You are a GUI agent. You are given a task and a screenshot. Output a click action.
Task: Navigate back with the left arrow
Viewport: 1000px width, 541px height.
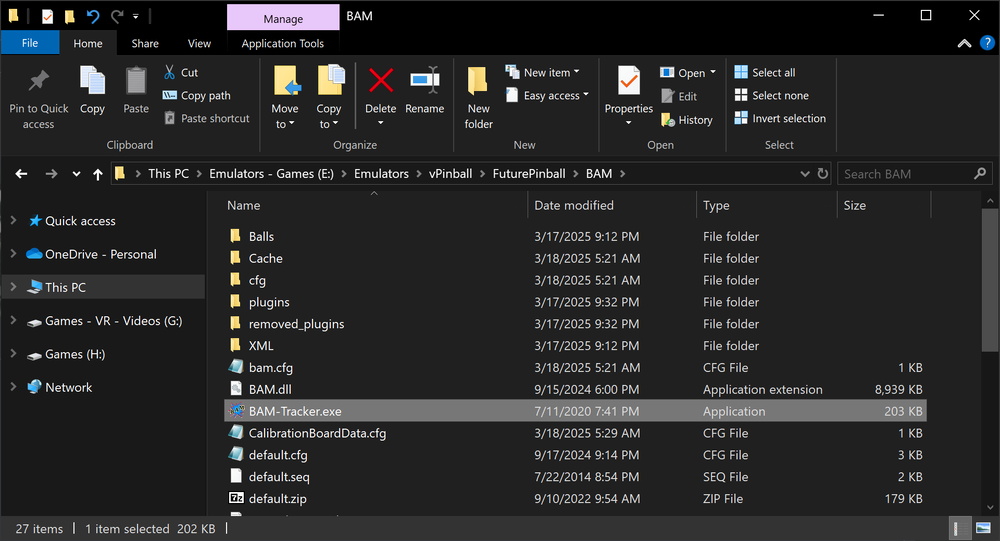point(22,174)
